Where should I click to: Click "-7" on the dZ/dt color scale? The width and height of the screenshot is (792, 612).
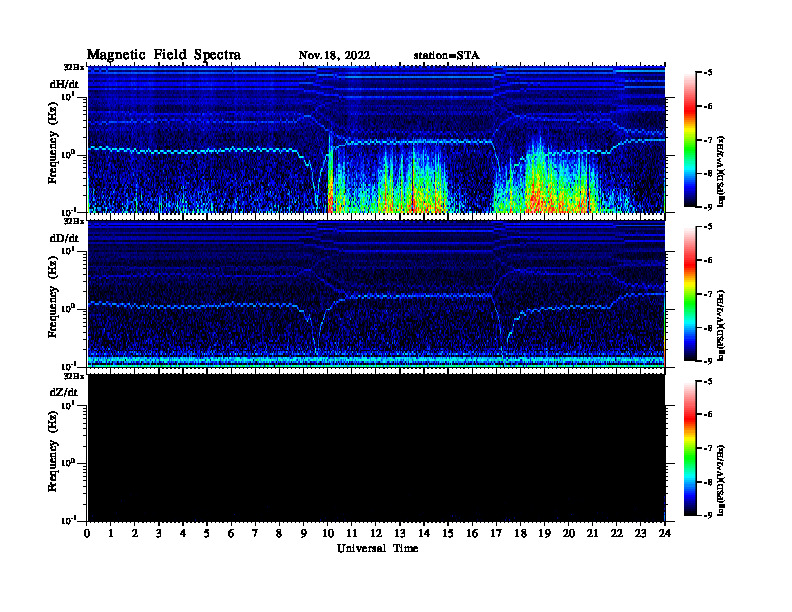click(708, 448)
